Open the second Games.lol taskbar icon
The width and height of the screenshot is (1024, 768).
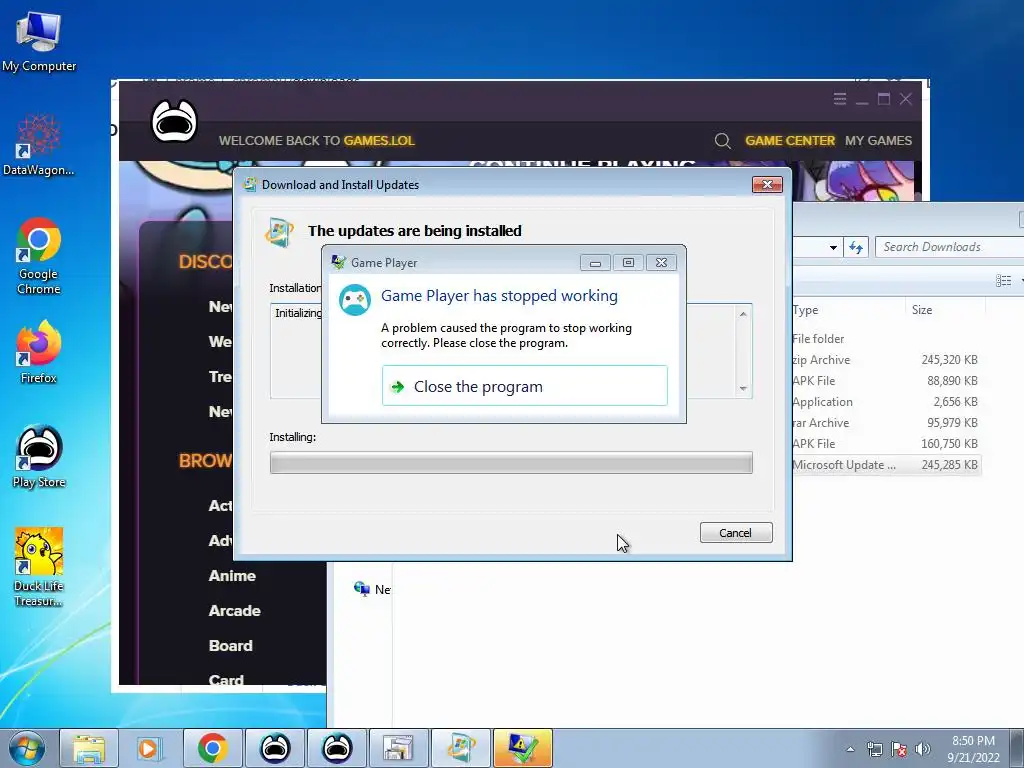click(337, 748)
